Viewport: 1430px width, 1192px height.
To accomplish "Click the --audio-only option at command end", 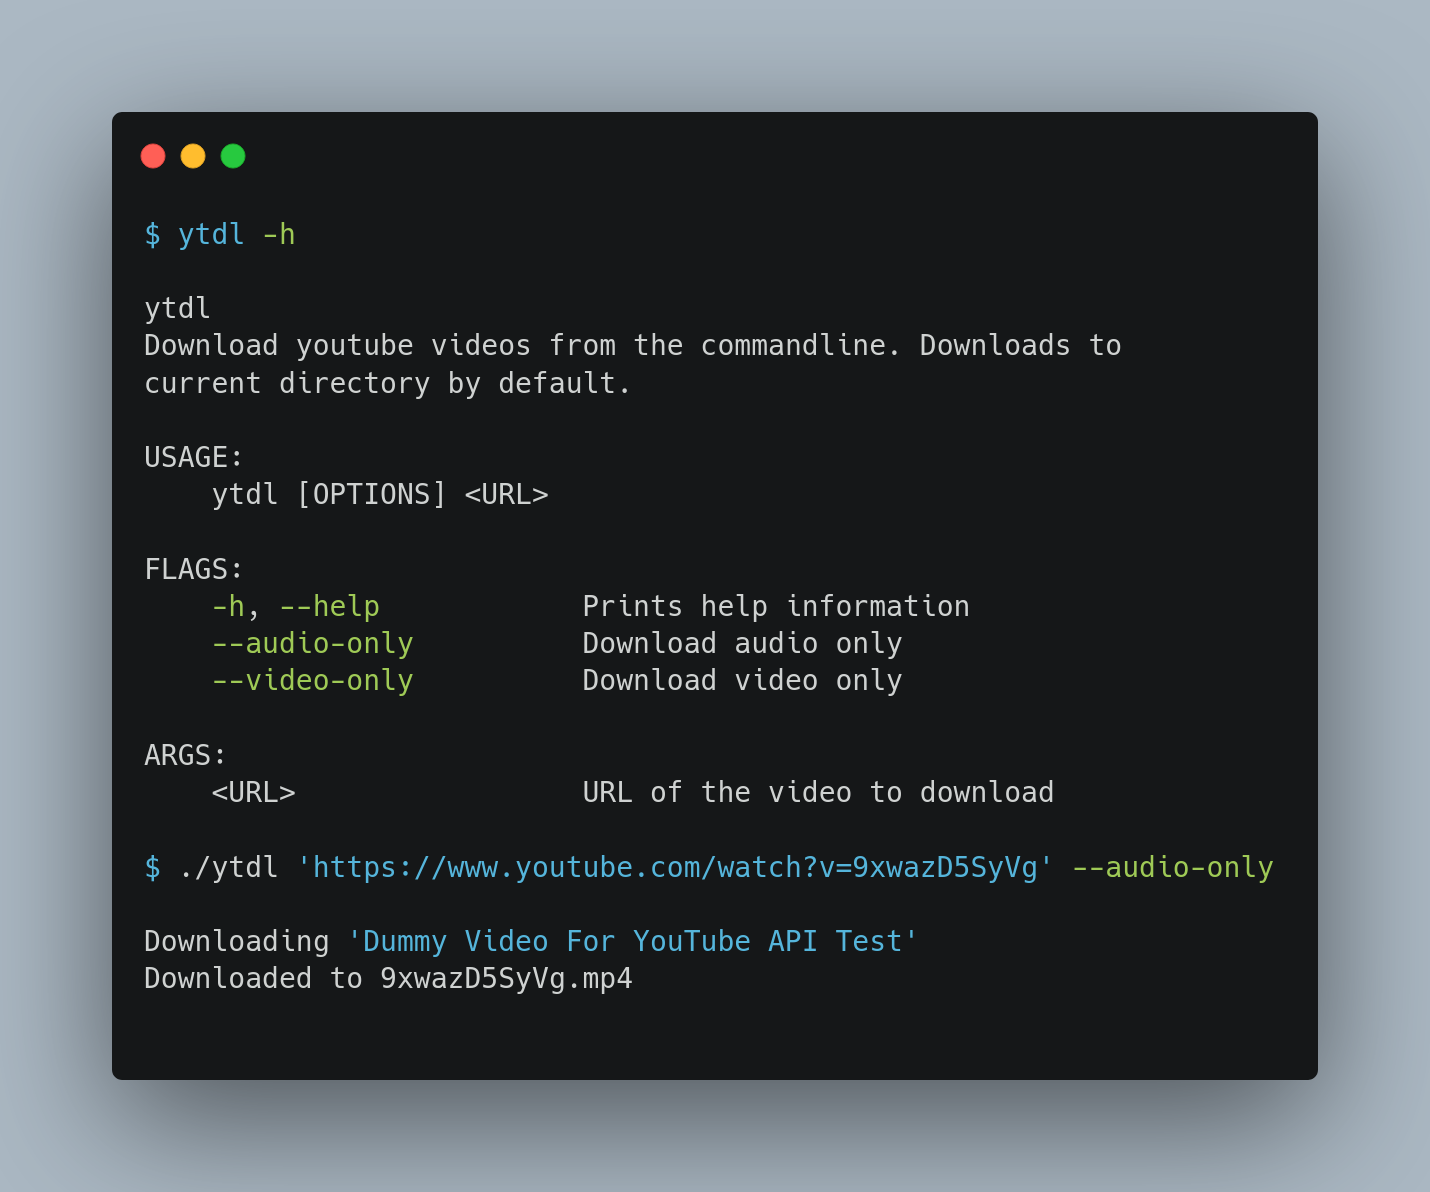I will 1173,867.
